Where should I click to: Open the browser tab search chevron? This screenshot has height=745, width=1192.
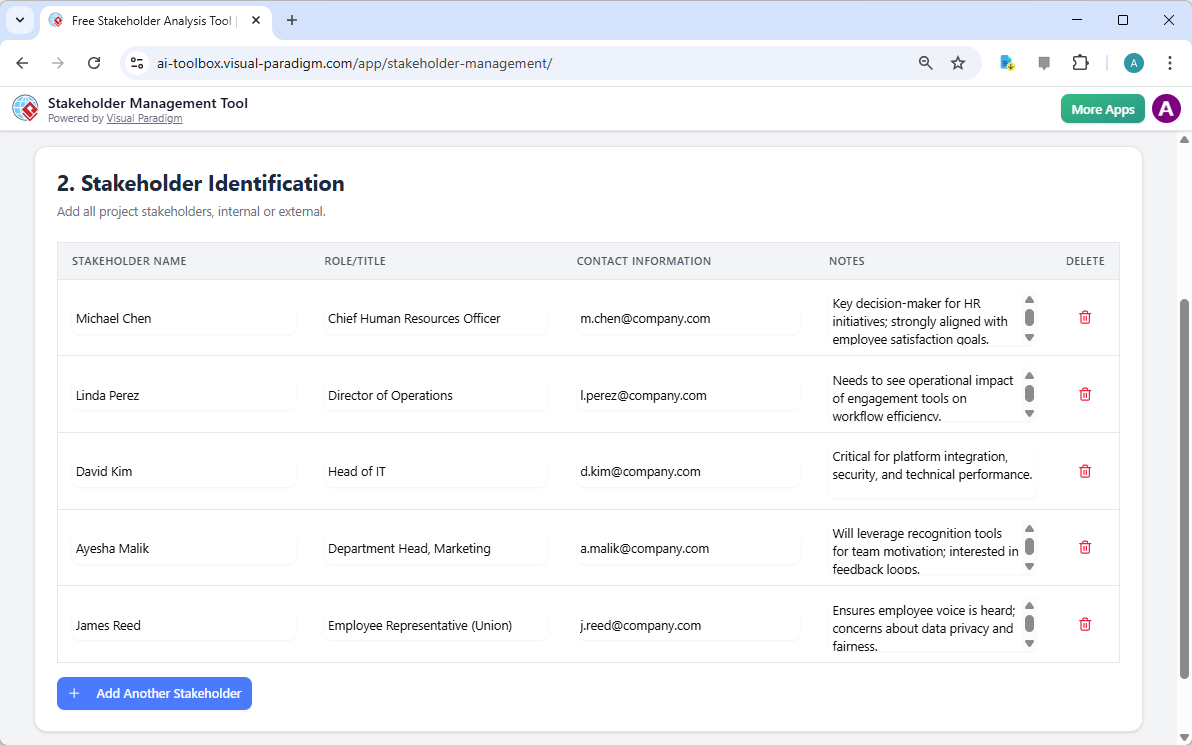coord(20,20)
